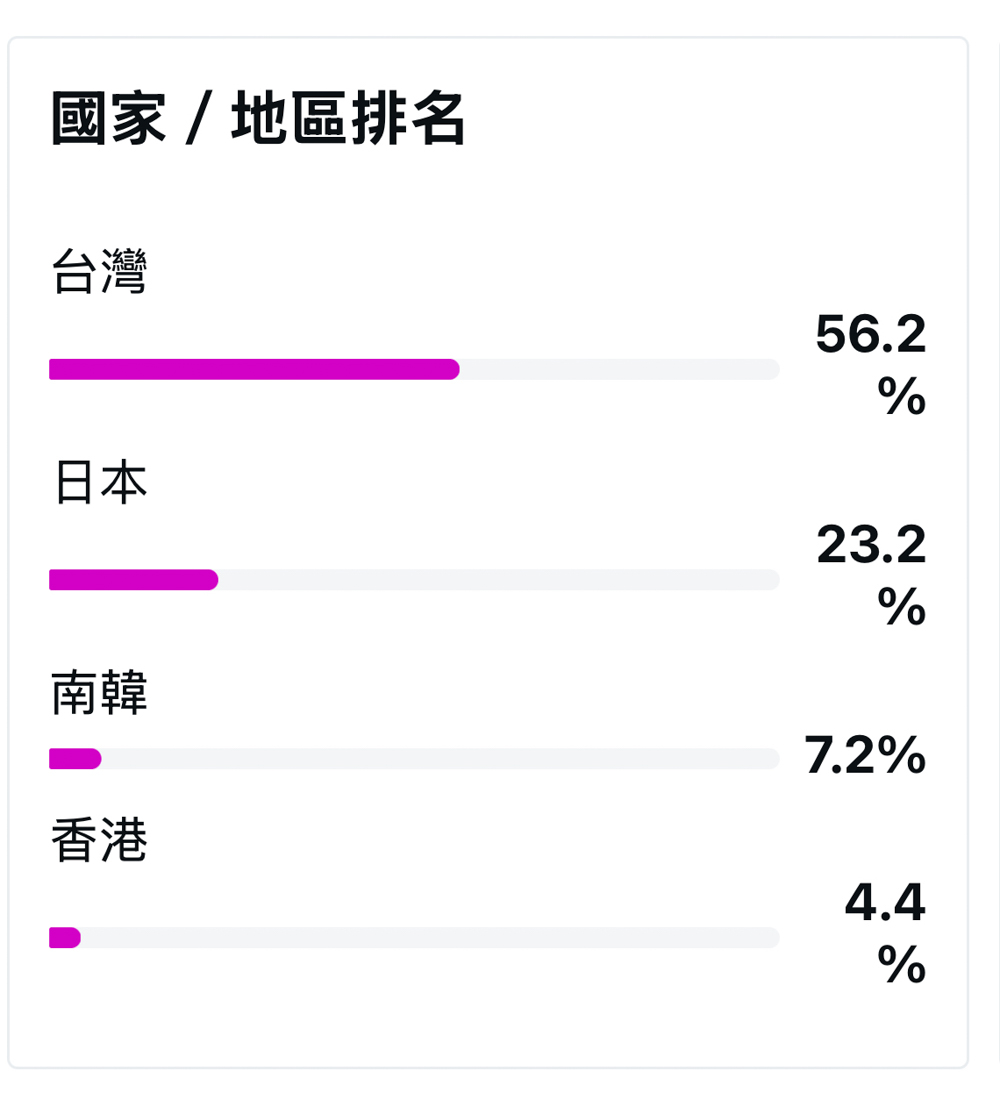Viewport: 1000px width, 1107px height.
Task: Click the 南韓 magenta progress bar
Action: pyautogui.click(x=75, y=759)
